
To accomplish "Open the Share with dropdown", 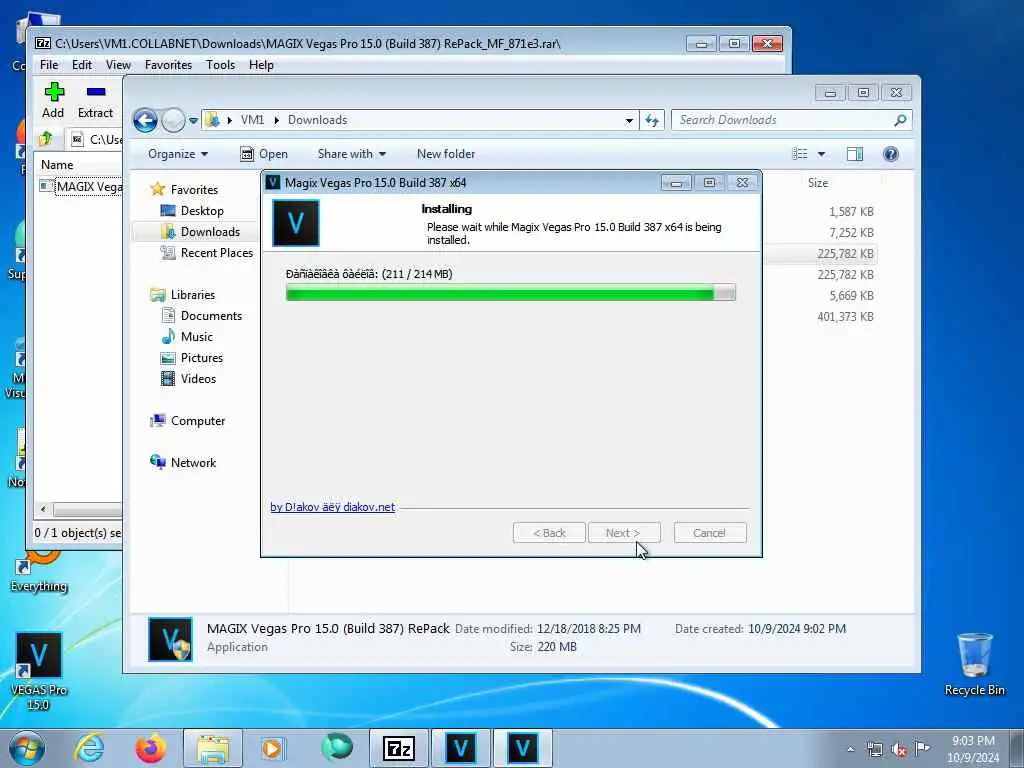I will point(351,154).
